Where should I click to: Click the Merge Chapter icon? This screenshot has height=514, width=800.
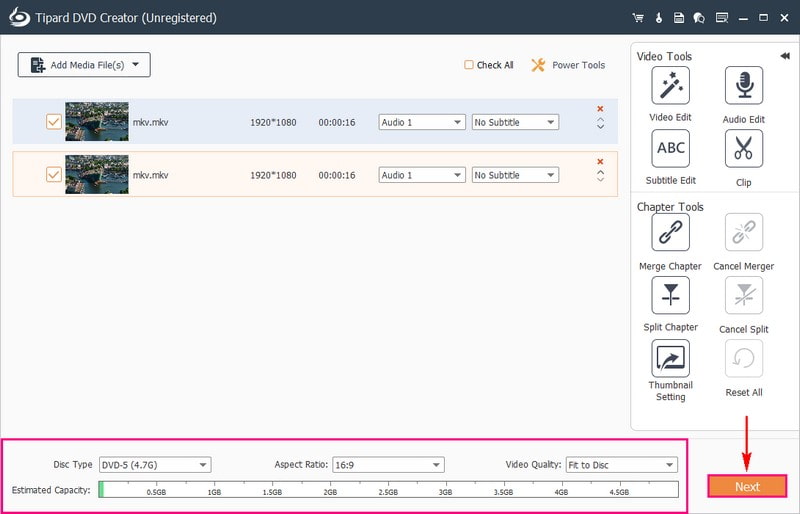pos(670,233)
